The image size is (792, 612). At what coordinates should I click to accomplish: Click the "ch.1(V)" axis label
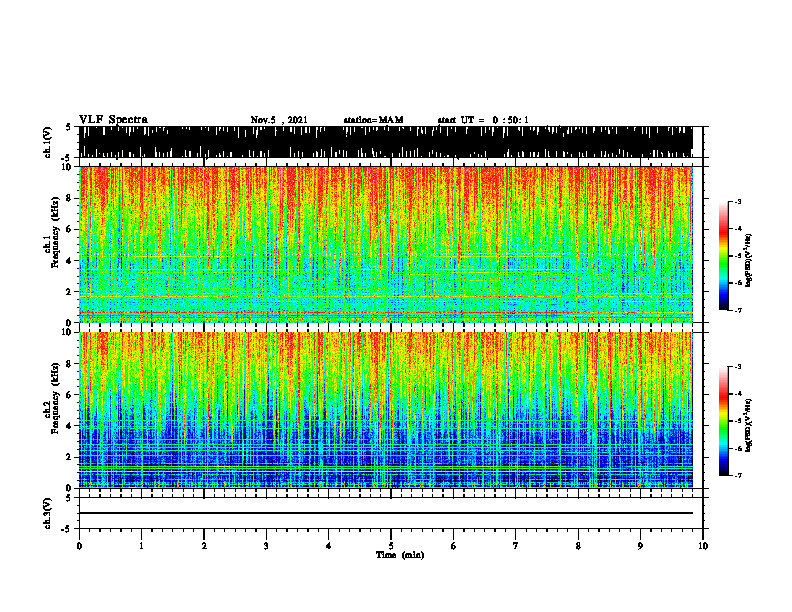coord(48,142)
